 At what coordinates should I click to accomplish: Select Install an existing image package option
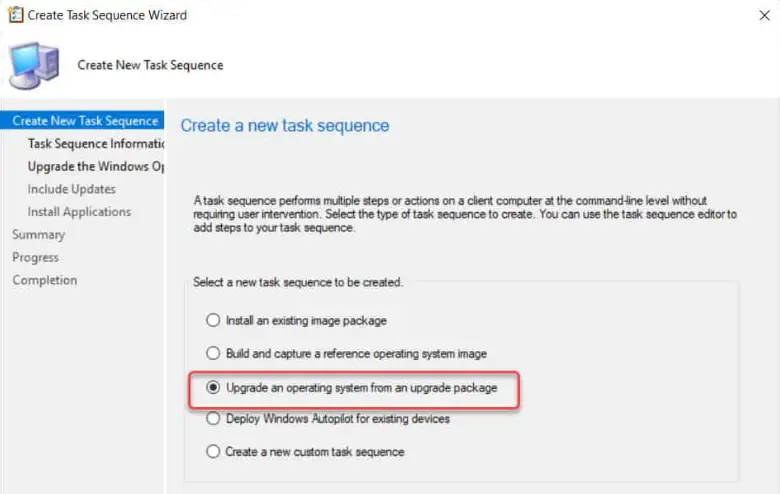[212, 321]
